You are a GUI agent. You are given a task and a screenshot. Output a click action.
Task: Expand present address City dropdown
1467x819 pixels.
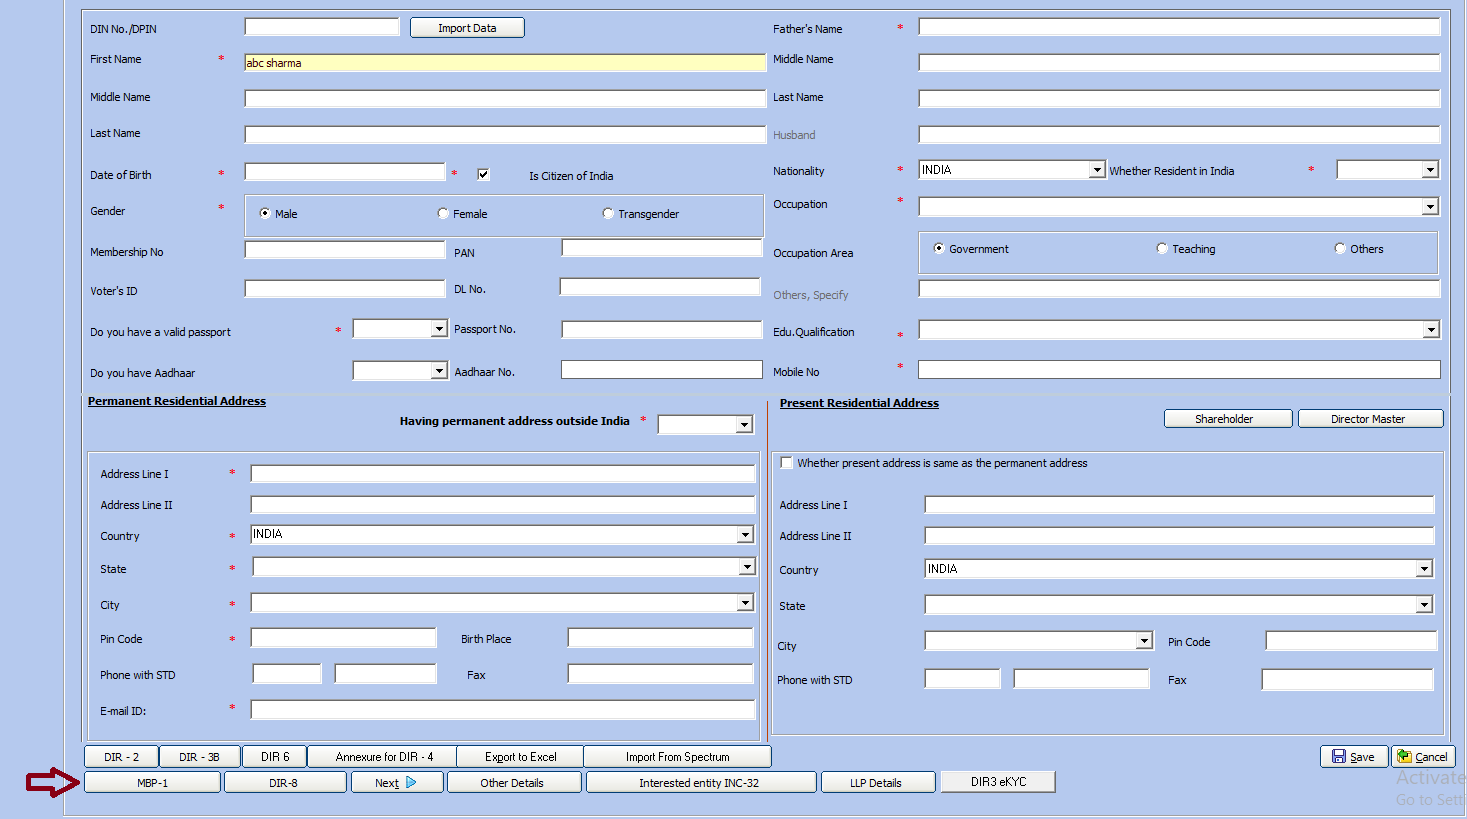click(x=1145, y=641)
